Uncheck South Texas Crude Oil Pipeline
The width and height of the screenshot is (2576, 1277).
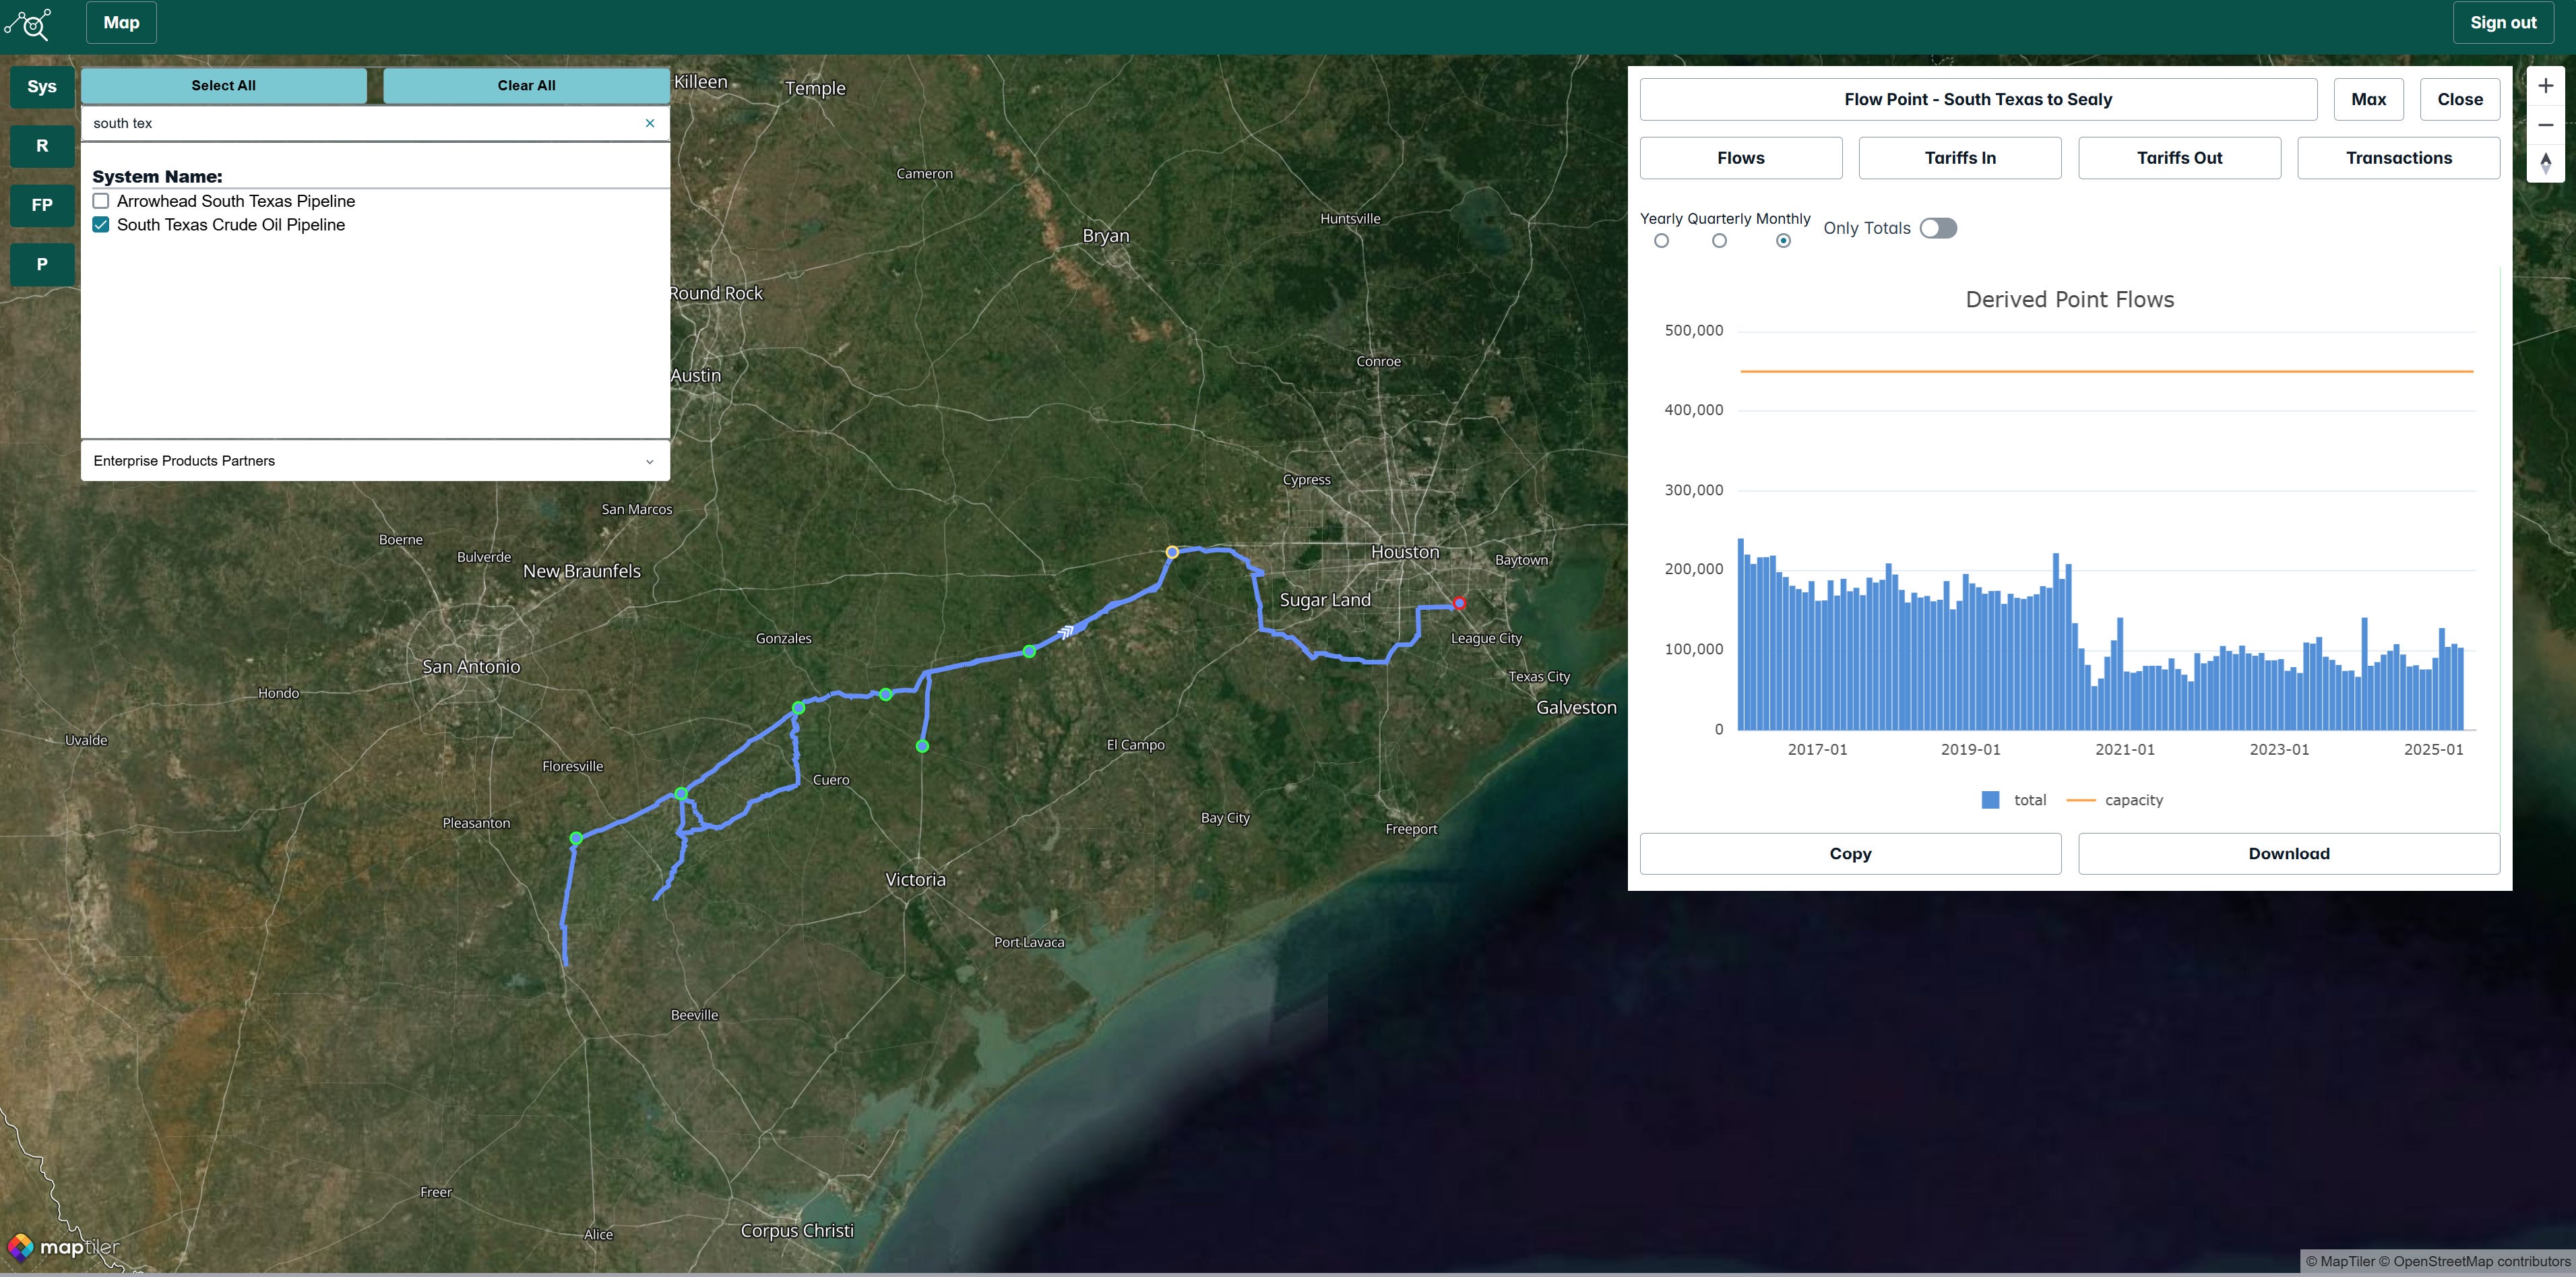click(101, 225)
